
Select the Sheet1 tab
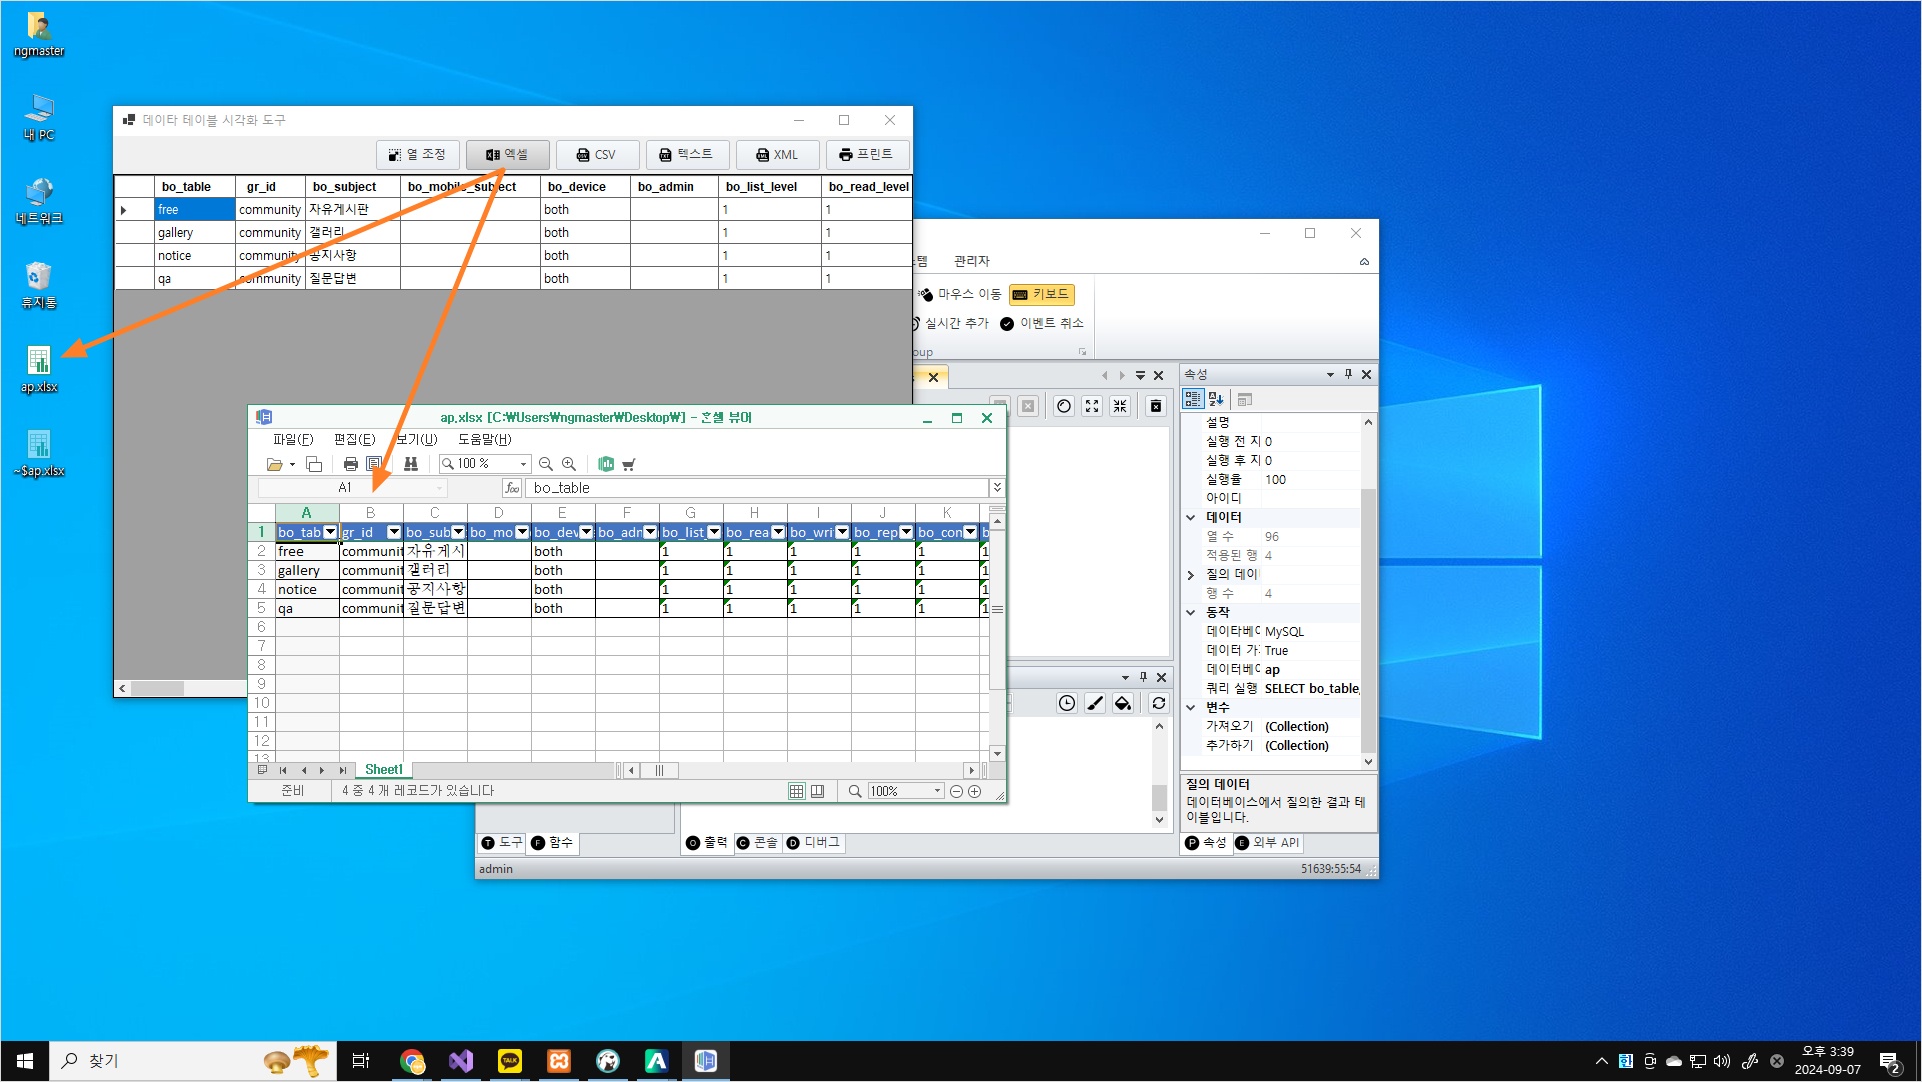(383, 770)
